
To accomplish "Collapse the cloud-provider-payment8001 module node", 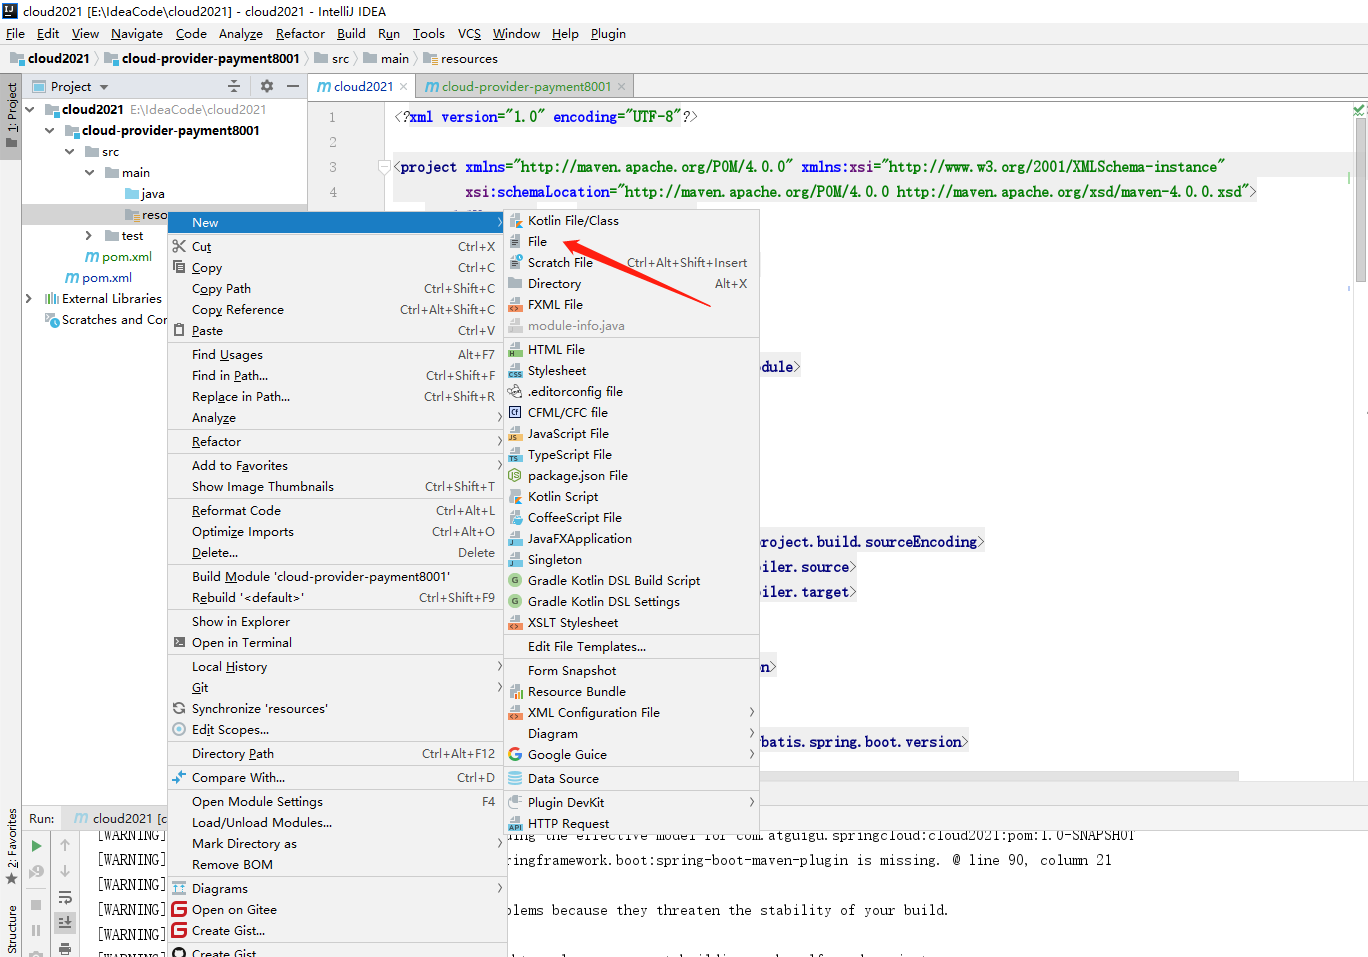I will point(50,130).
